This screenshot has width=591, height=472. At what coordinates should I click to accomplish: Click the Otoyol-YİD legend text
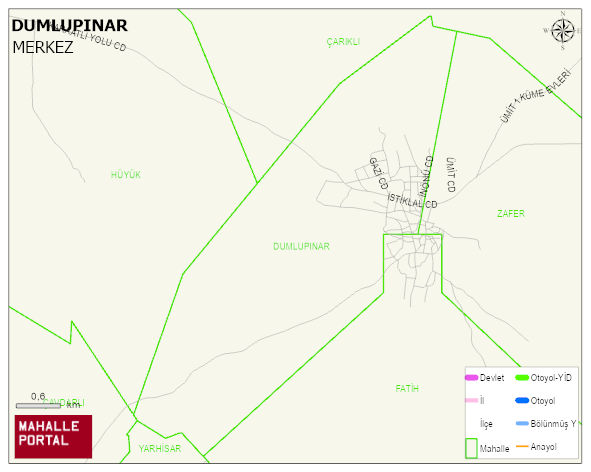[x=551, y=378]
